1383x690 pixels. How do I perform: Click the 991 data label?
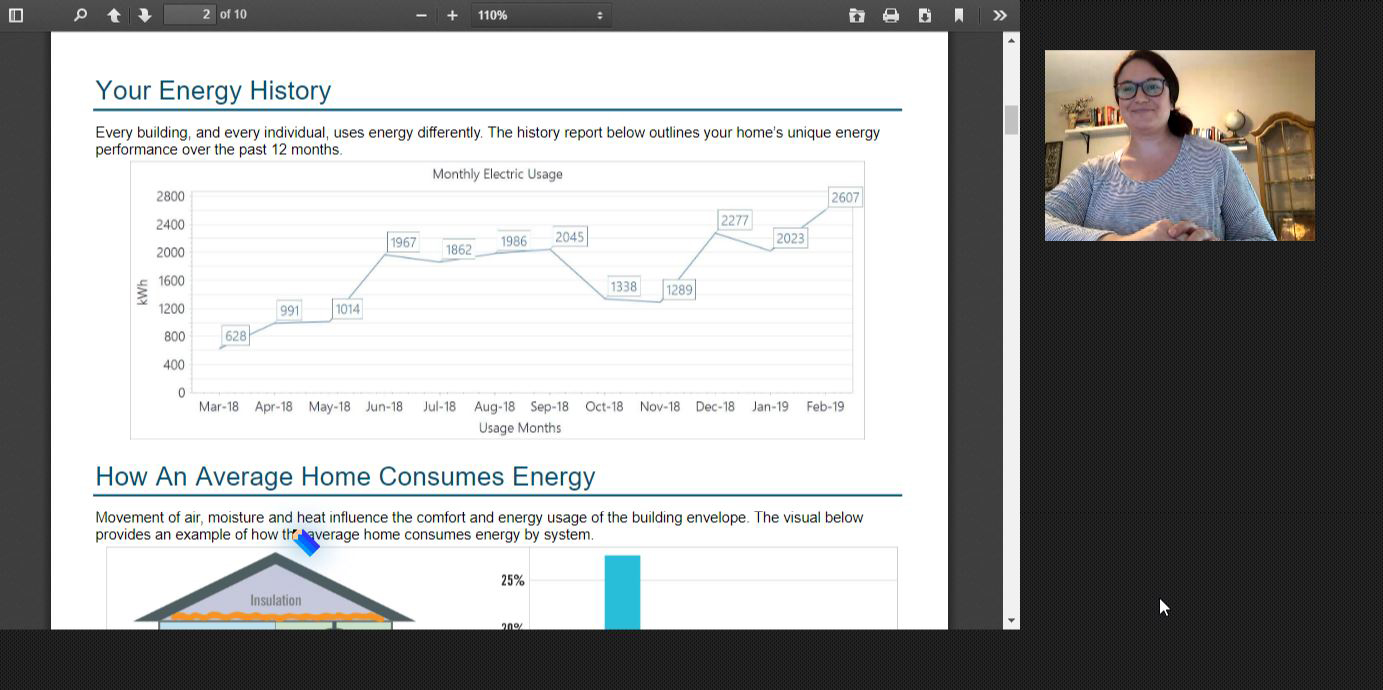[x=289, y=310]
